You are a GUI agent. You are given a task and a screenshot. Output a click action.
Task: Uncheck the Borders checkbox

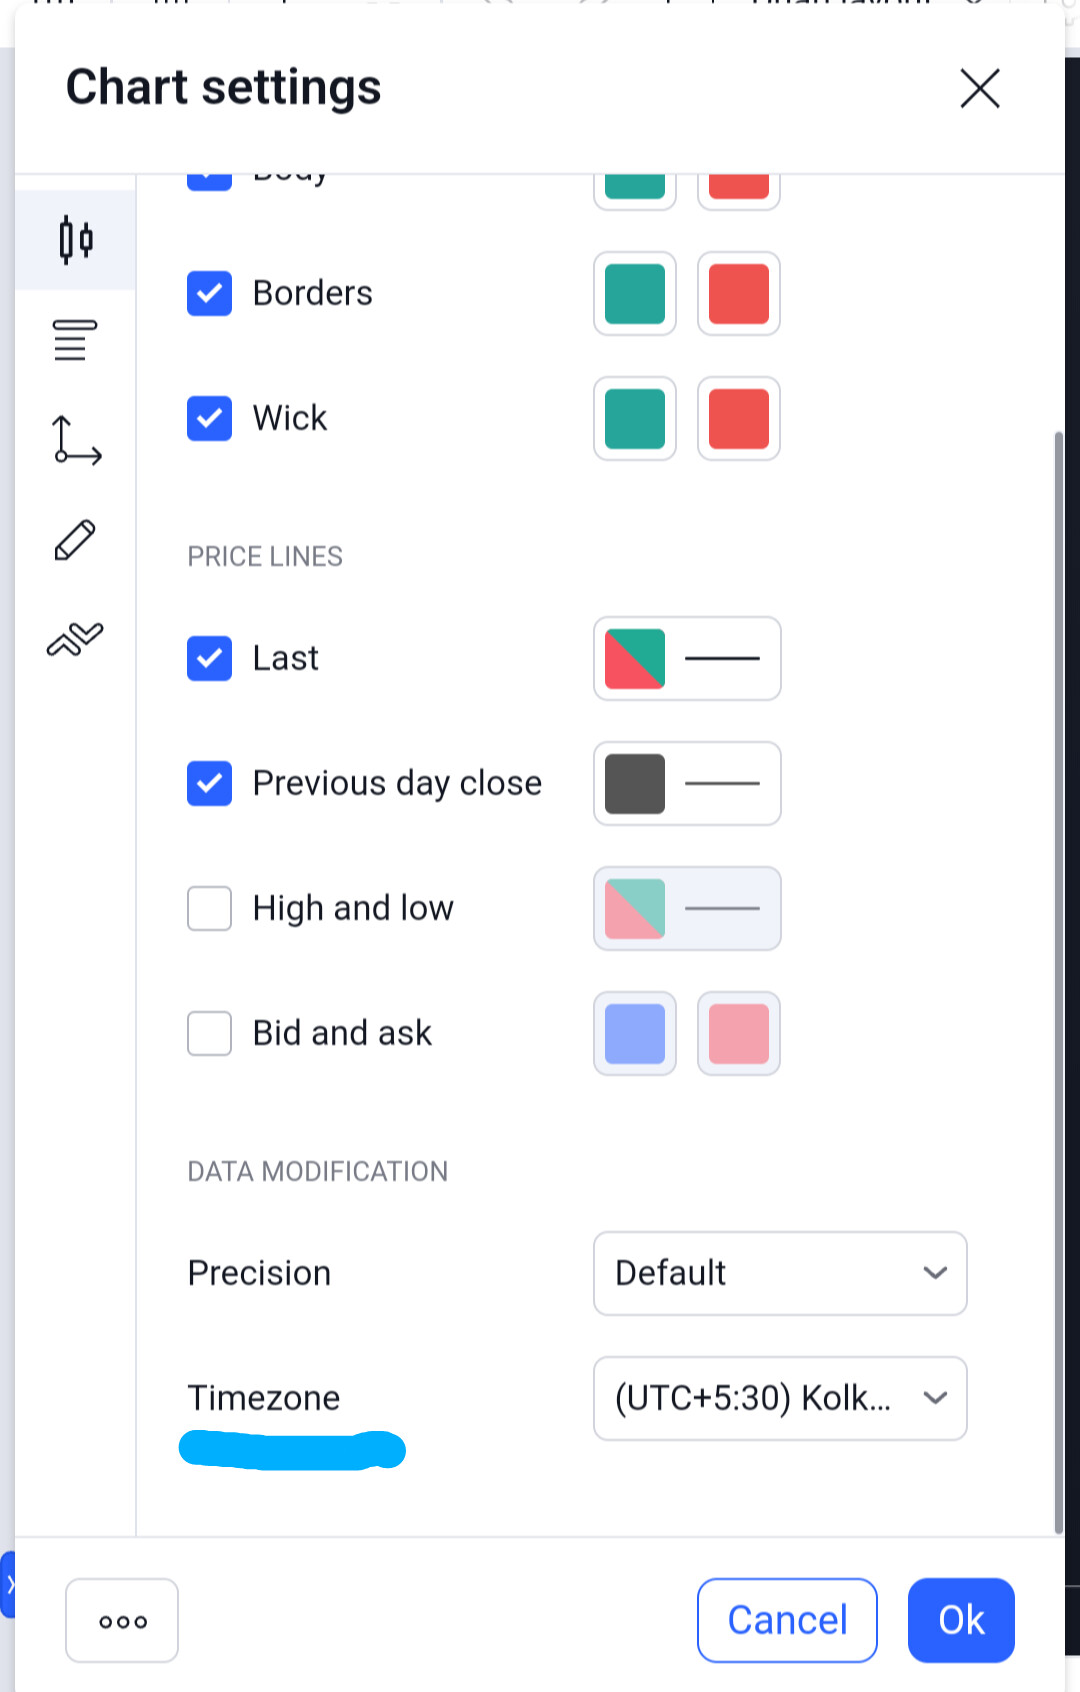(x=209, y=293)
